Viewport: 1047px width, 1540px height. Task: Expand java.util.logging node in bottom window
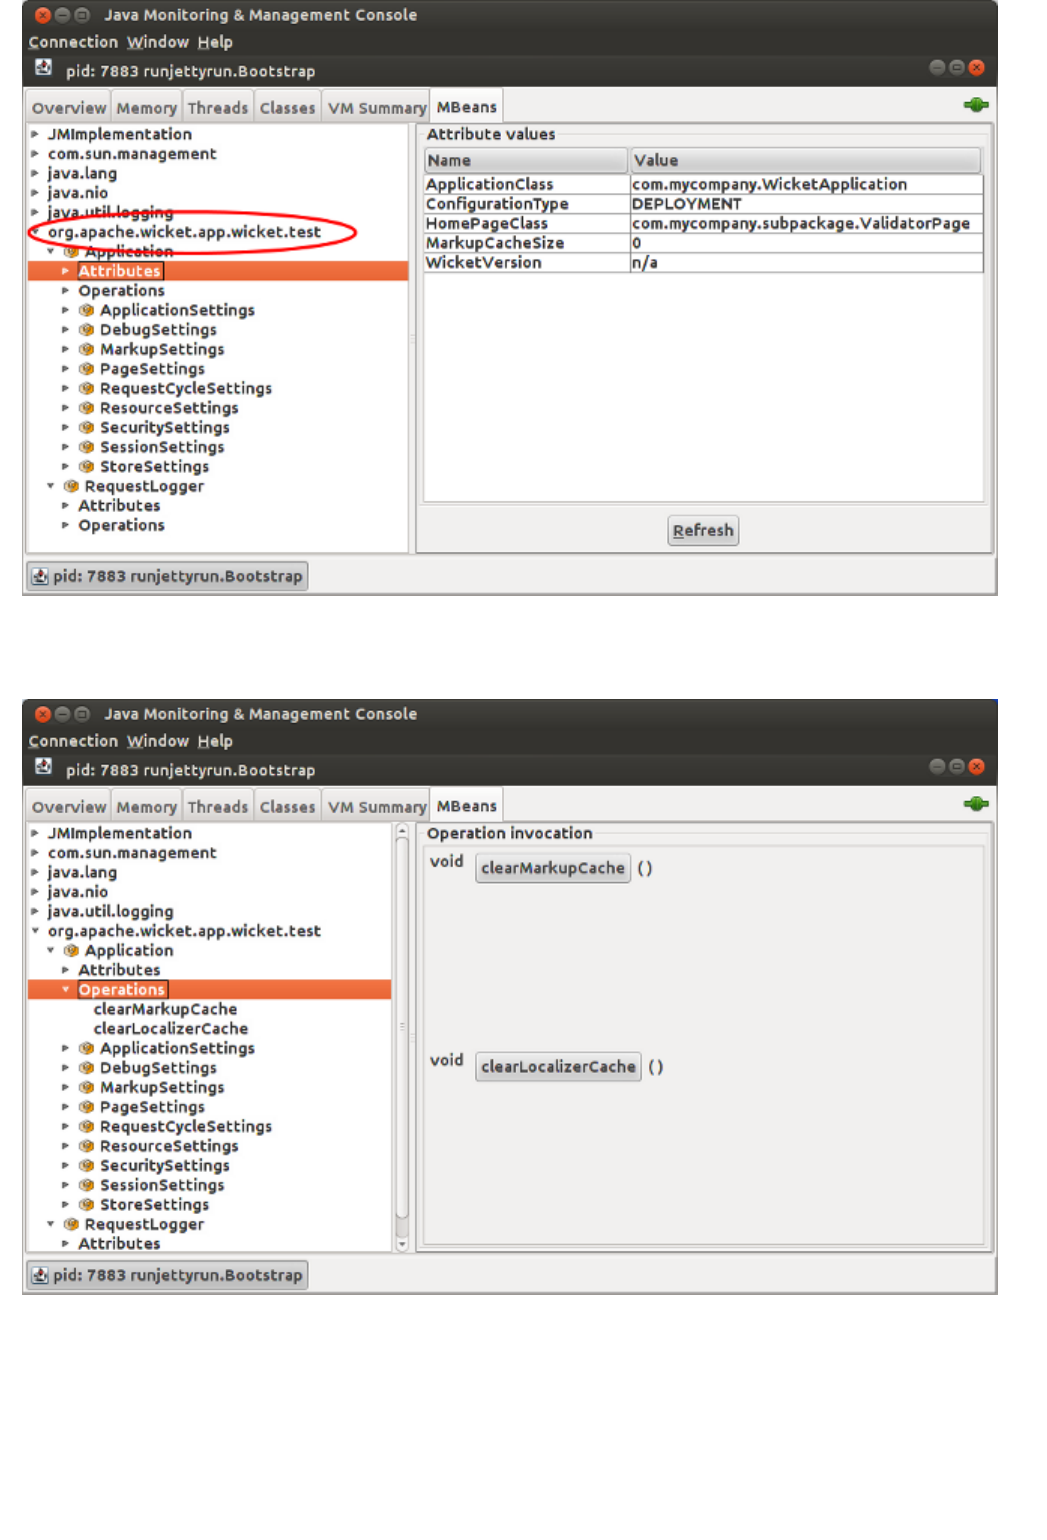point(35,911)
